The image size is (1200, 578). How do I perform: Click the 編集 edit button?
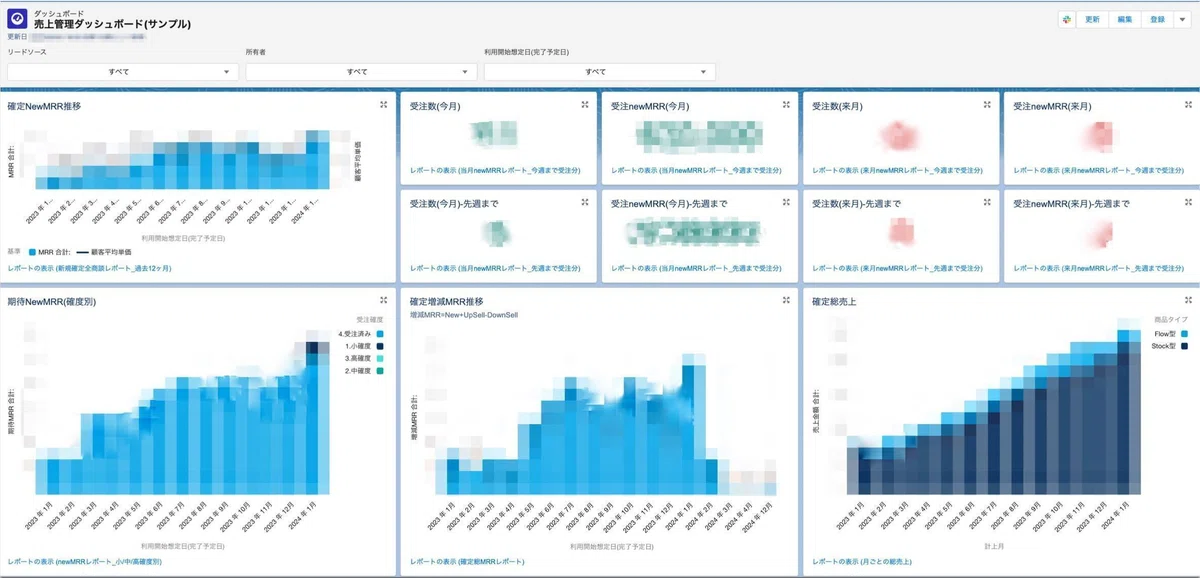click(1125, 19)
